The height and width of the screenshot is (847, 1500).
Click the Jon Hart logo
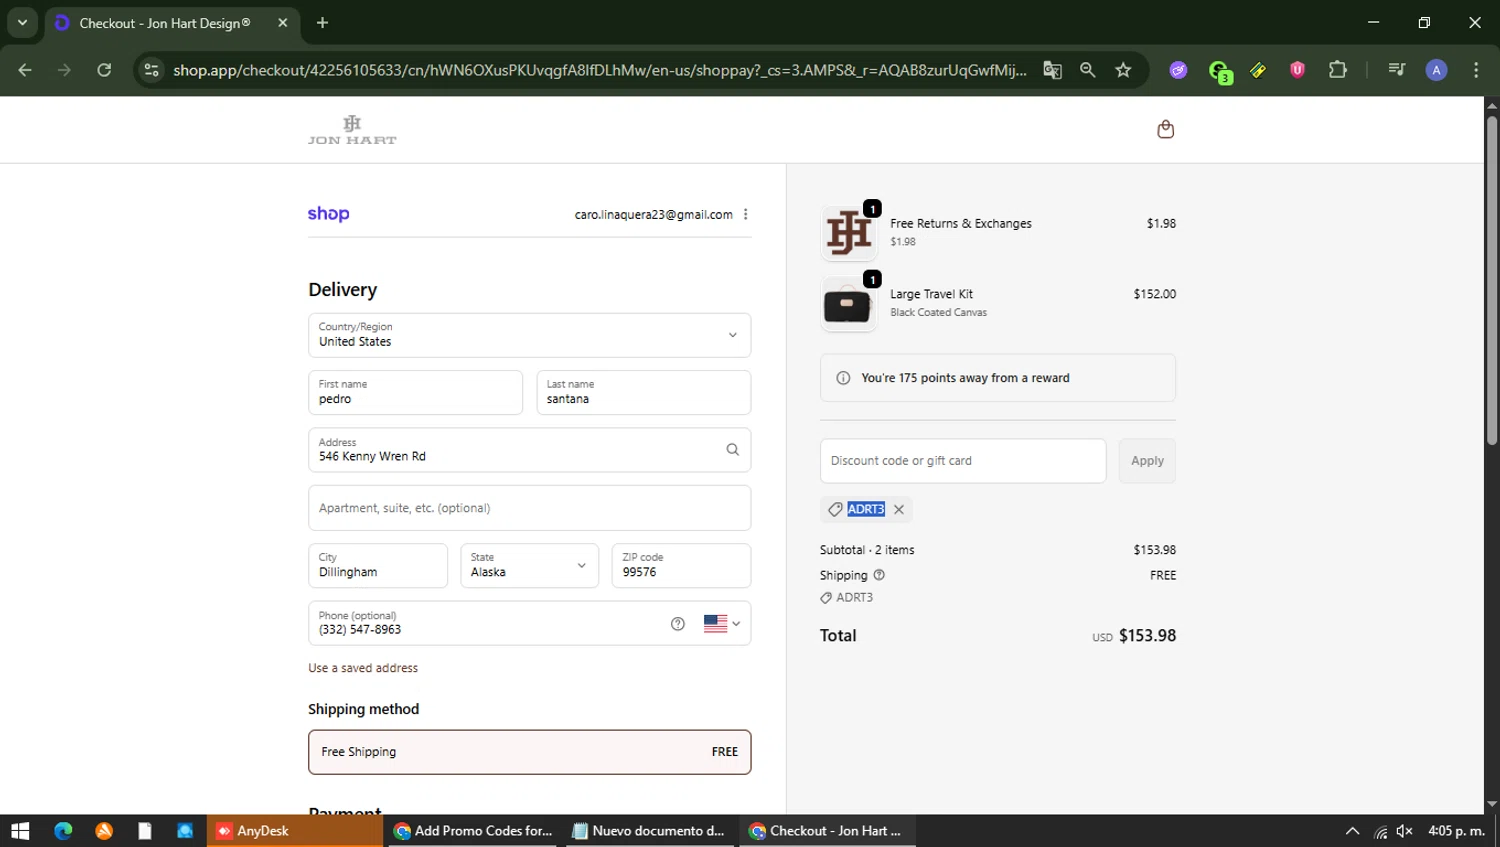(x=352, y=130)
